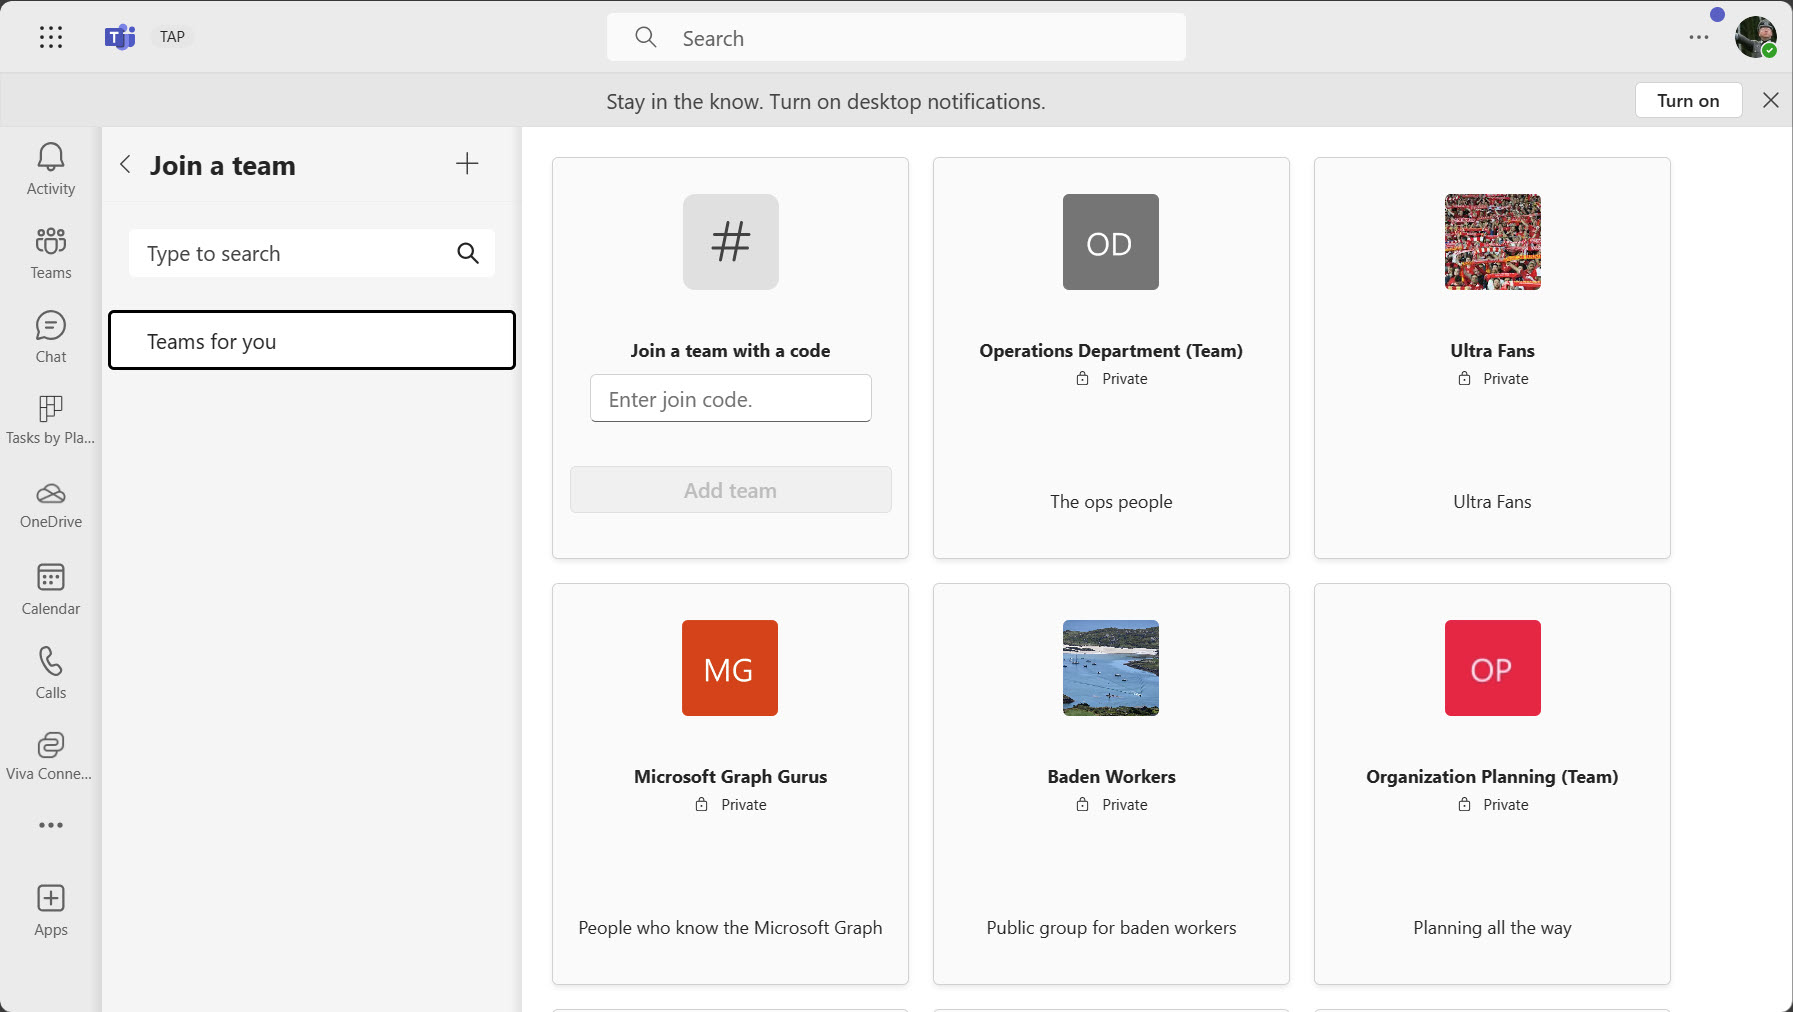Open the More added apps menu
Screen dimensions: 1793x1012
(x=50, y=825)
